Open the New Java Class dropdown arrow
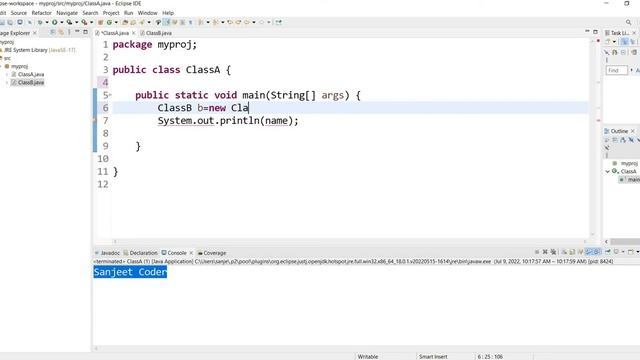Screen dimensions: 640x360 tap(116, 22)
